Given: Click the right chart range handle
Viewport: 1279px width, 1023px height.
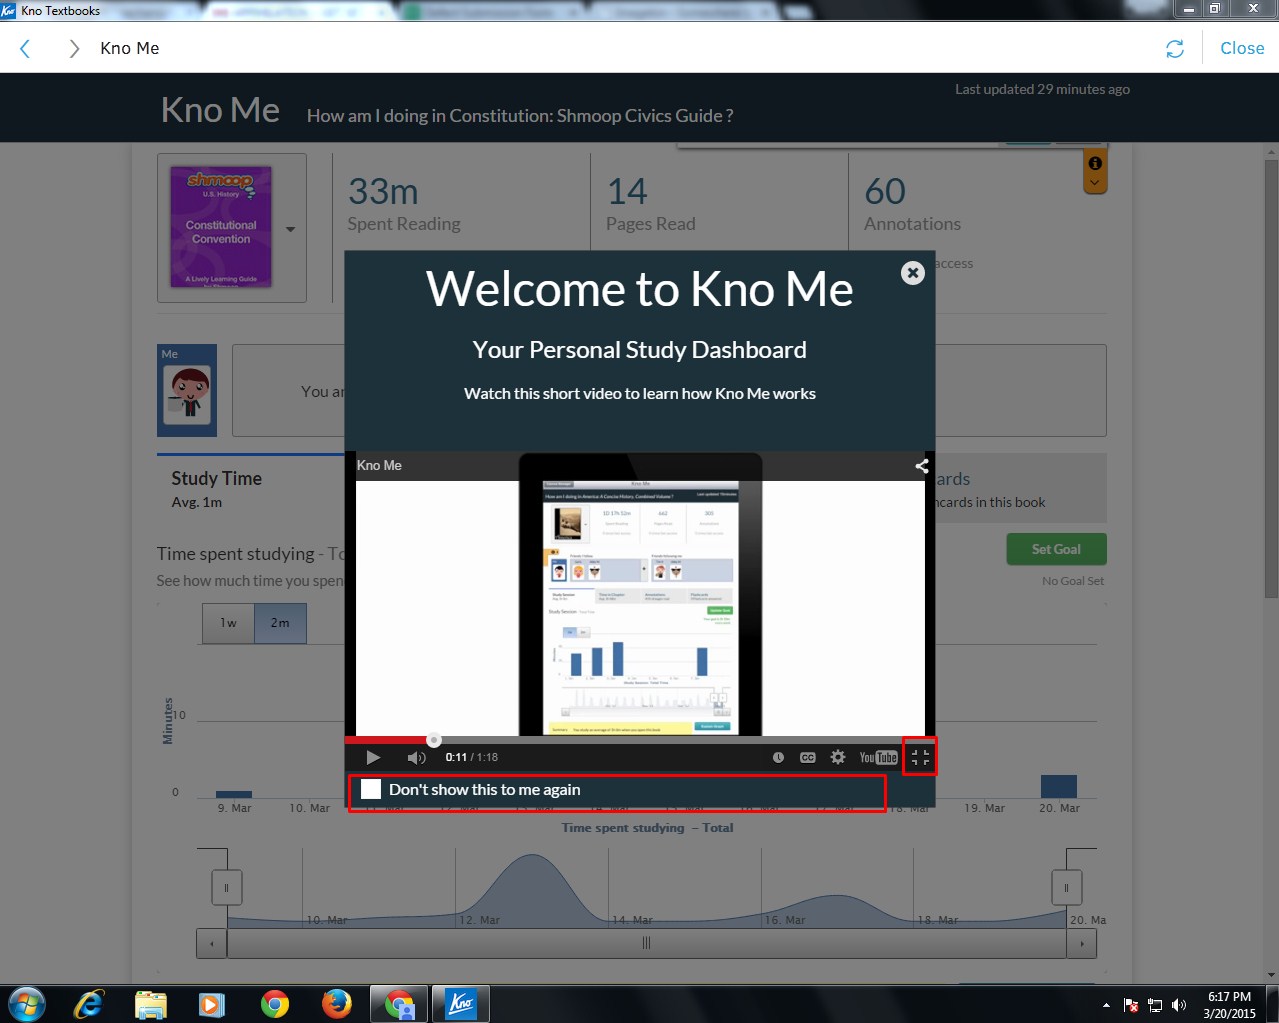Looking at the screenshot, I should (1066, 887).
